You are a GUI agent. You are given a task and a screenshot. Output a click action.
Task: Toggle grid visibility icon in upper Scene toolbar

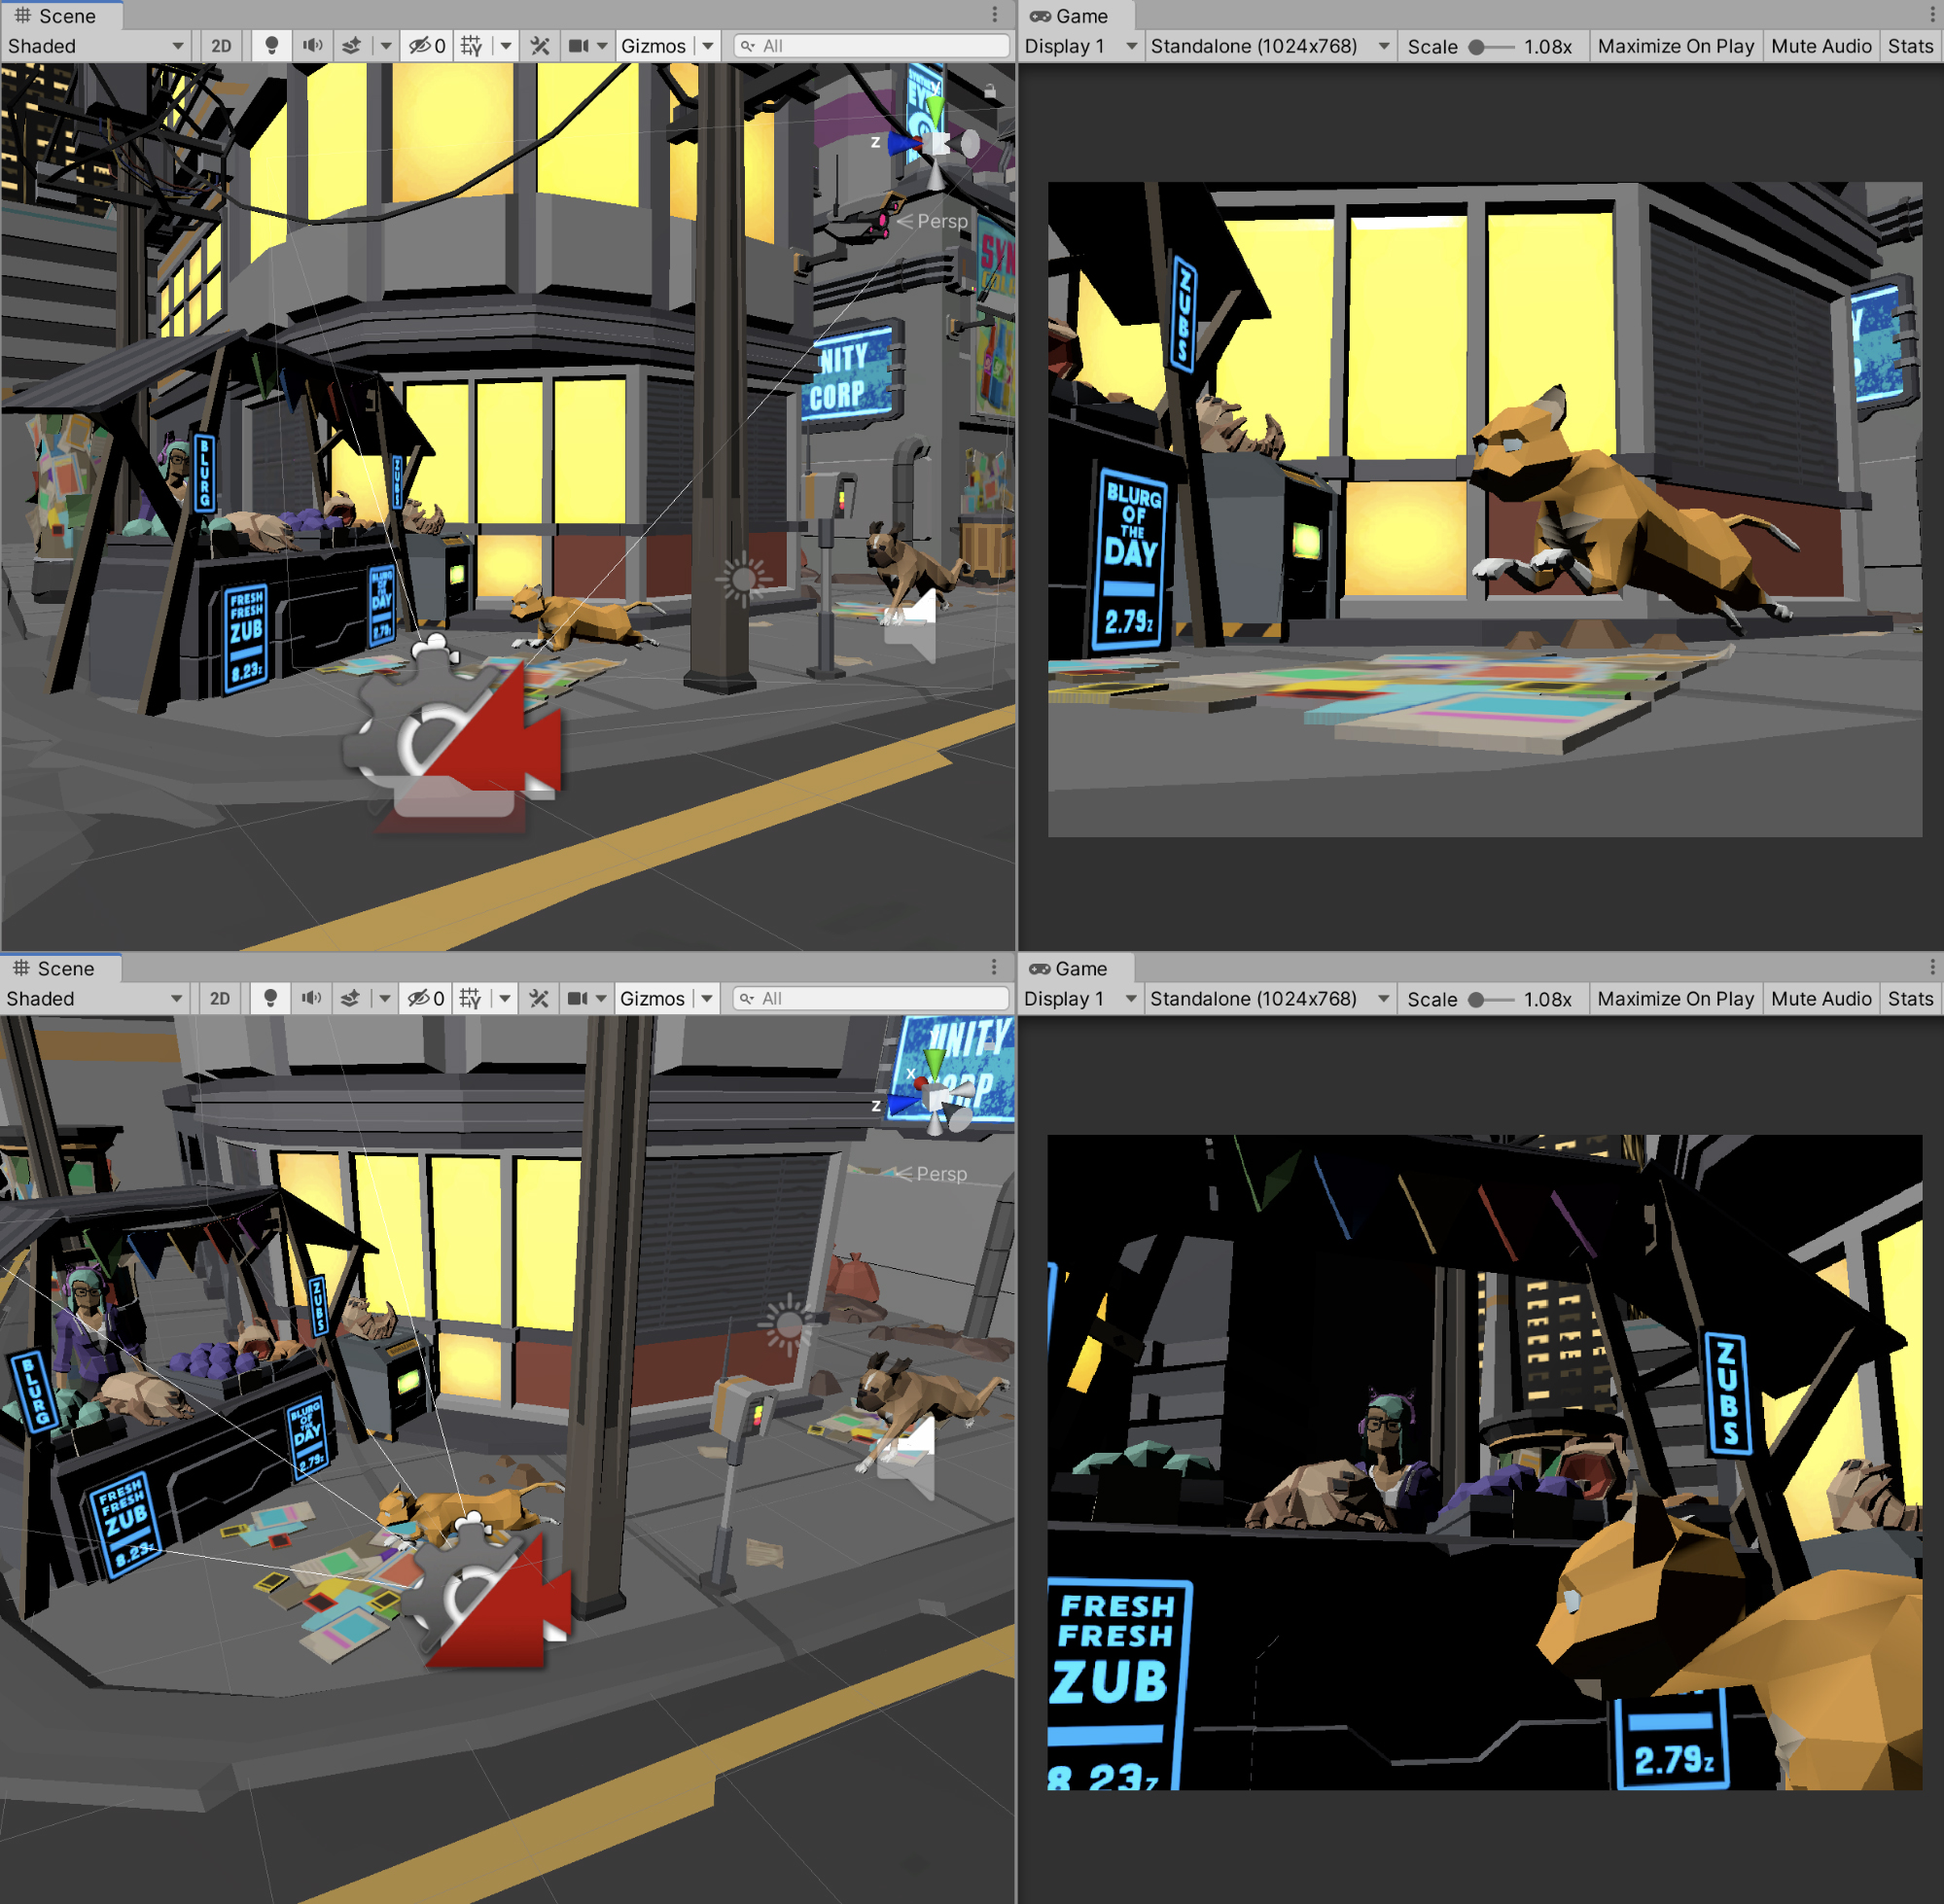471,46
